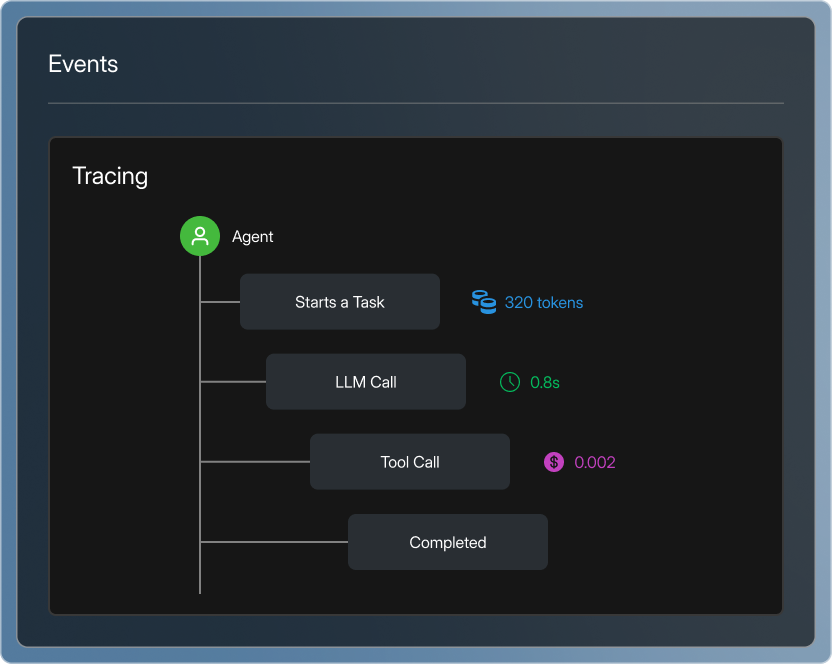Select the Starts a Task node
This screenshot has width=832, height=664.
(x=340, y=302)
